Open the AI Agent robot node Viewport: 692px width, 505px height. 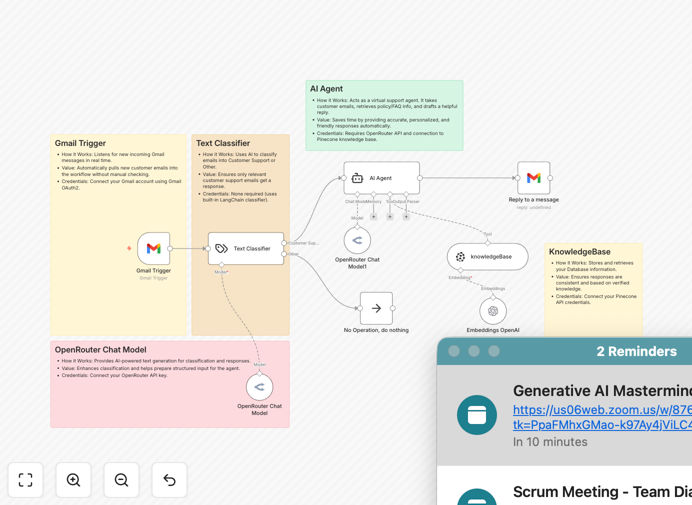[x=382, y=178]
